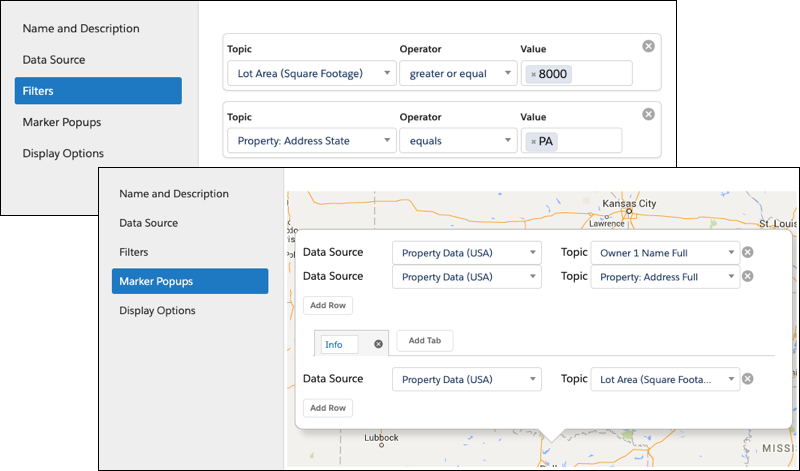Edit the Info tab name field
The image size is (800, 471).
(339, 344)
